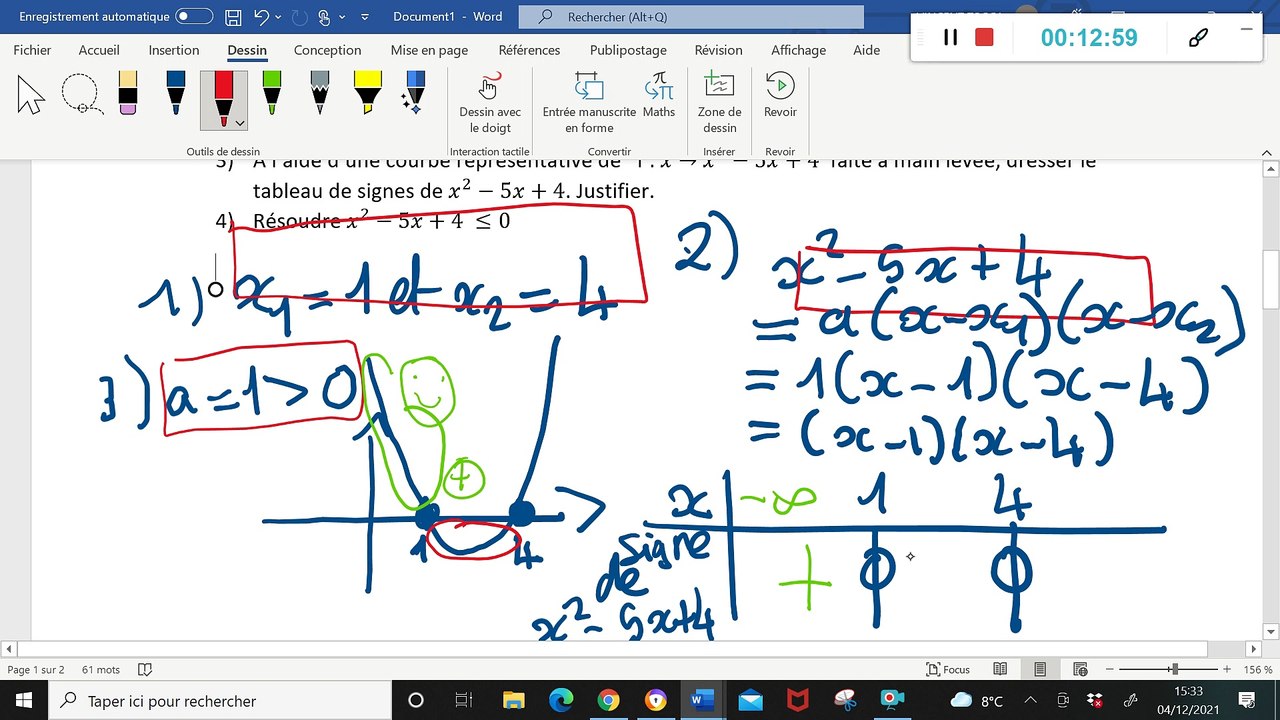Open the Maths ink converter
The height and width of the screenshot is (720, 1280).
click(x=659, y=97)
